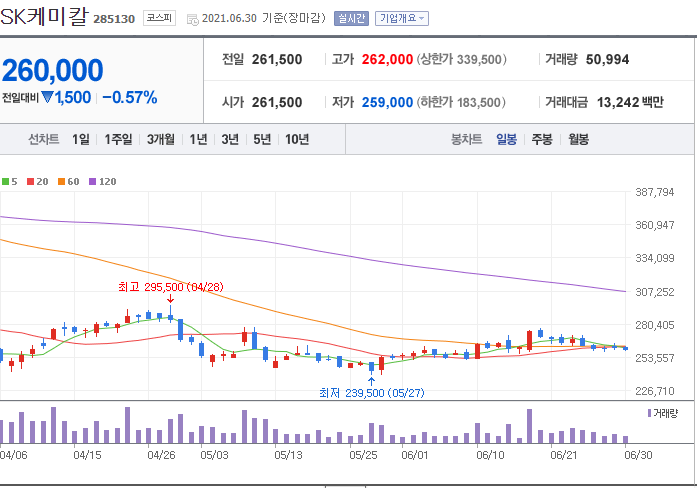
Task: Click the orange 60-day moving average swatch
Action: pyautogui.click(x=61, y=181)
